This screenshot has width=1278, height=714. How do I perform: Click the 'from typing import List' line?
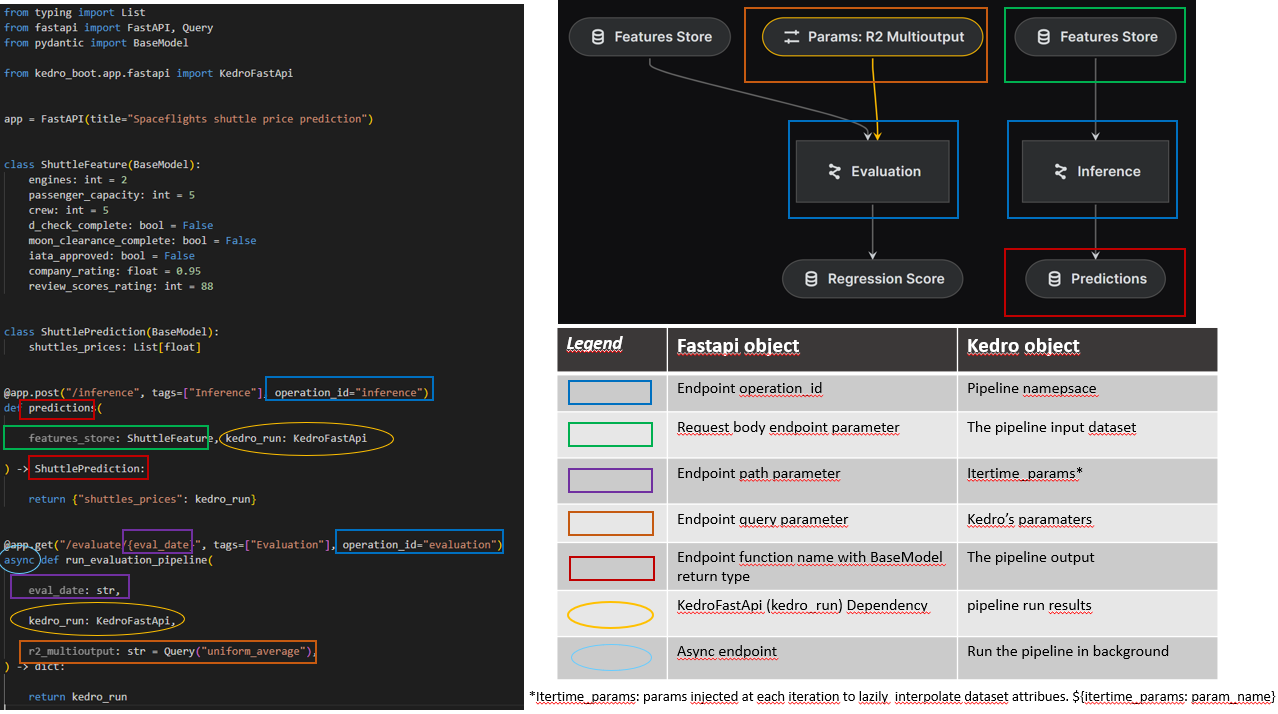pos(74,13)
